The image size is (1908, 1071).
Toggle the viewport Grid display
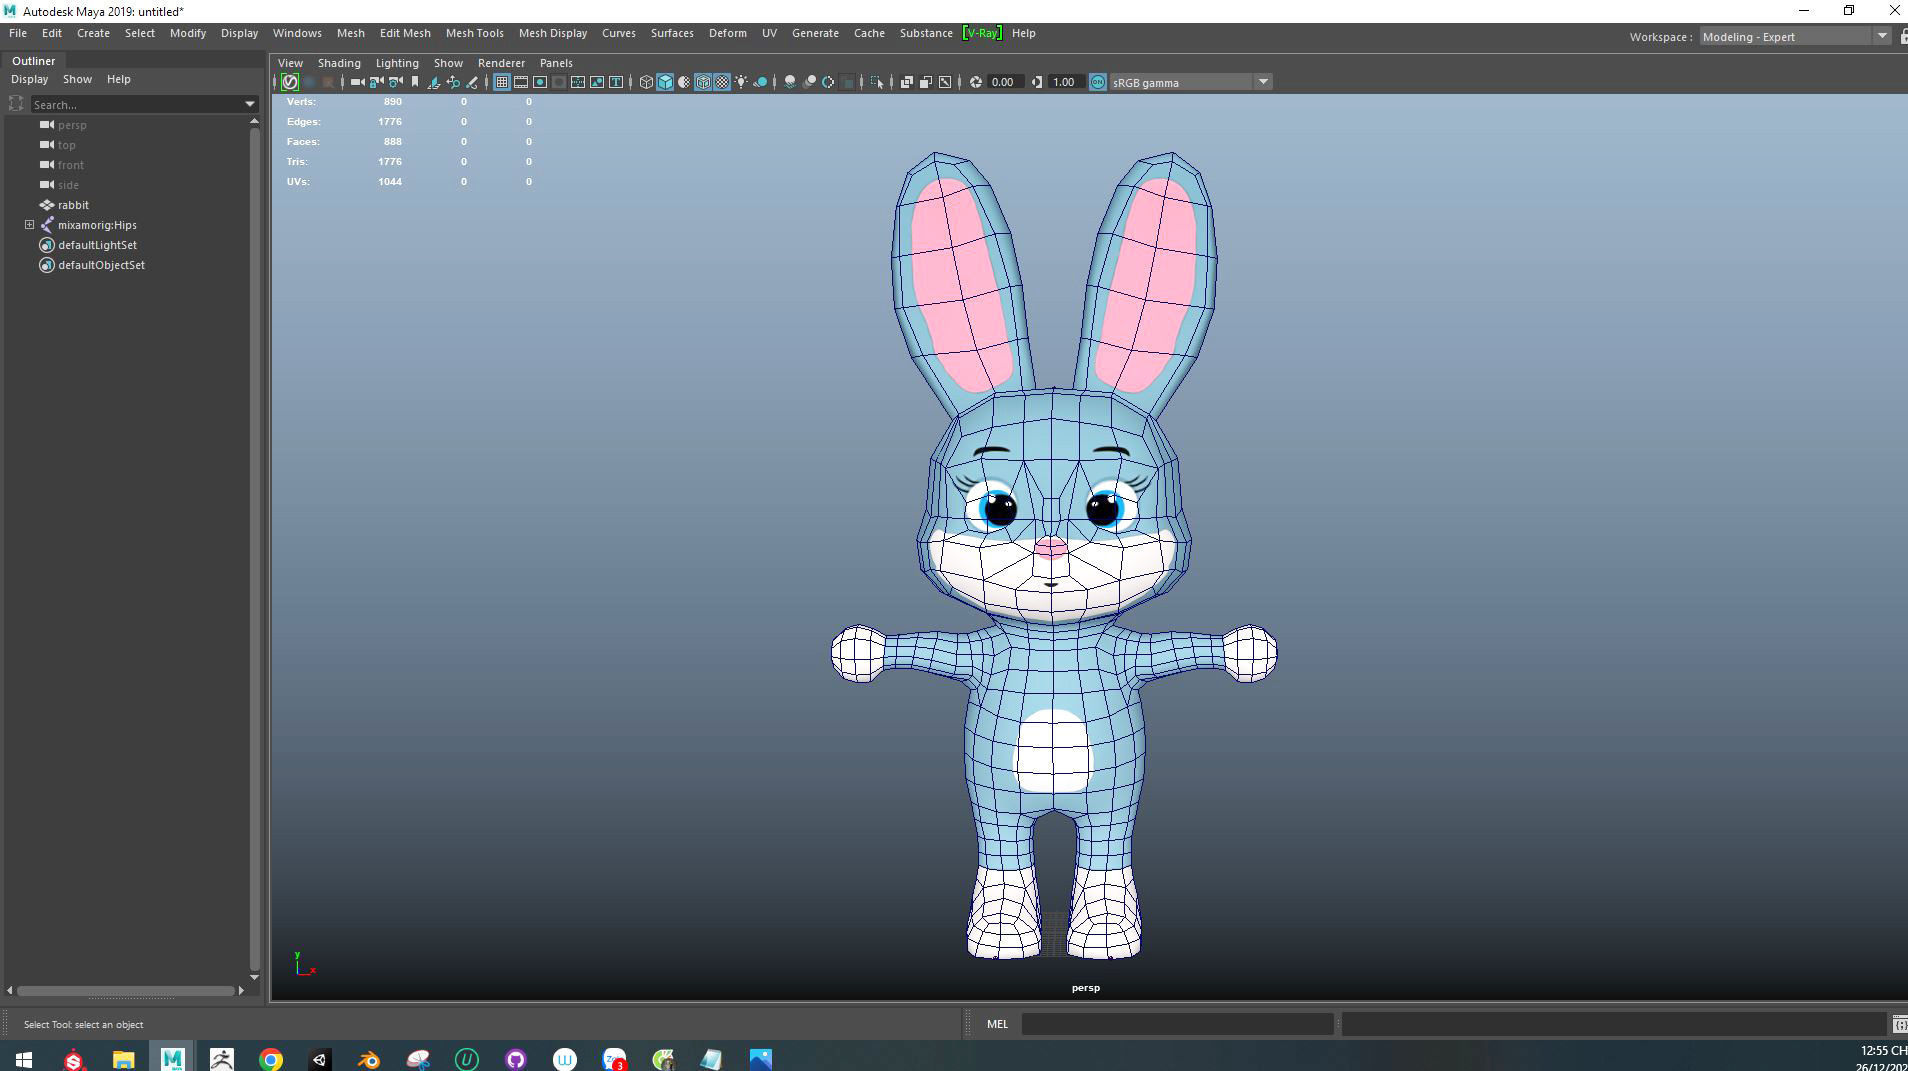coord(502,82)
